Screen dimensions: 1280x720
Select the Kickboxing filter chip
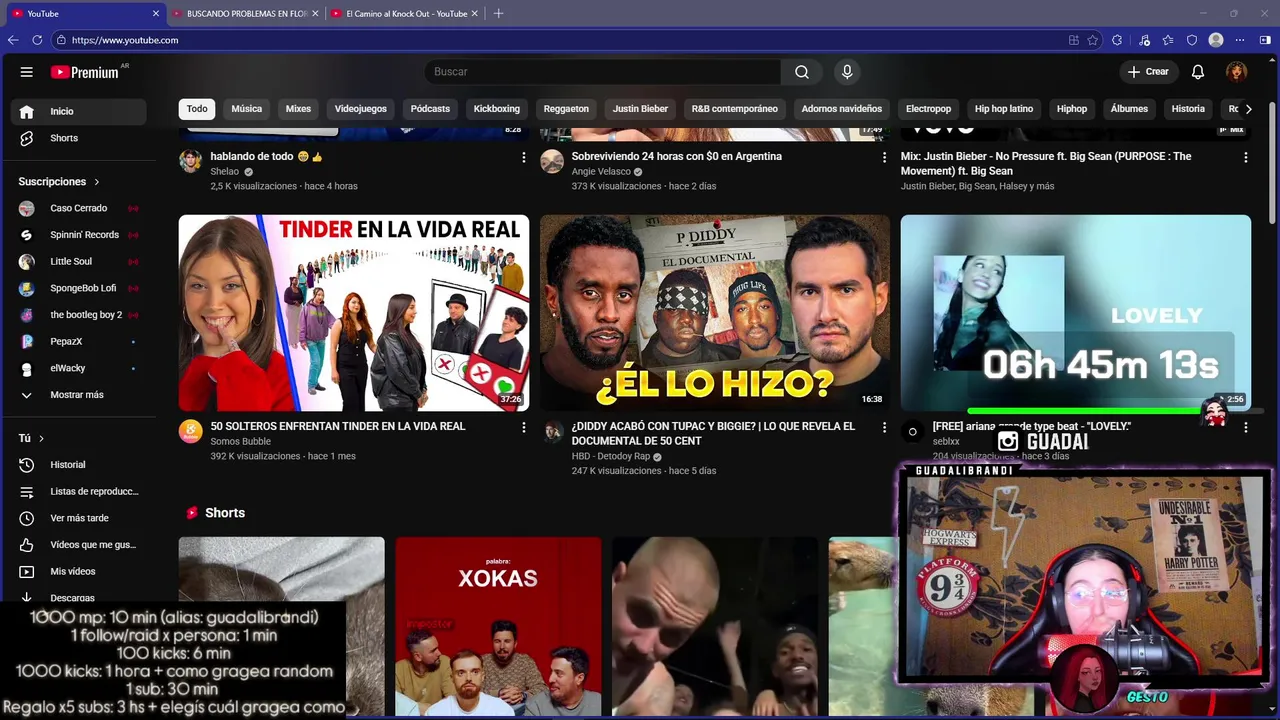[497, 109]
